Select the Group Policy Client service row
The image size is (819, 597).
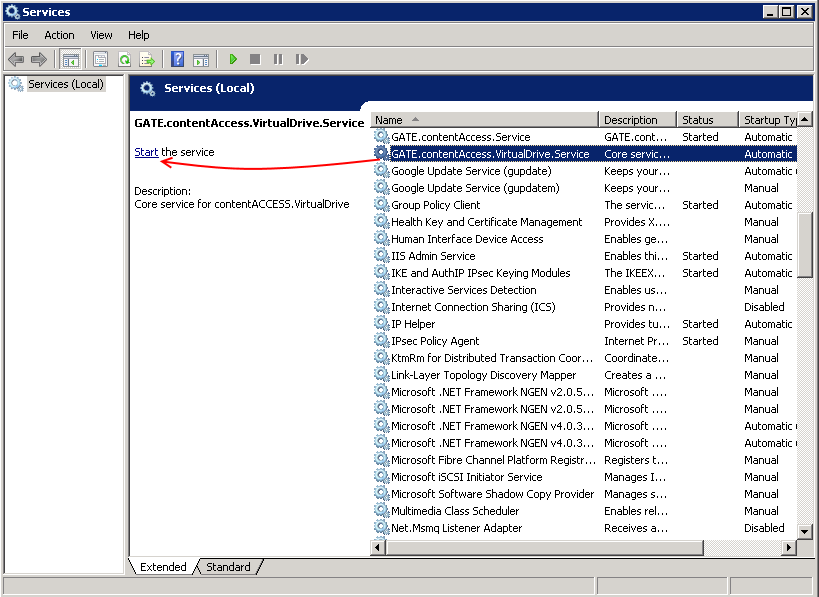(x=435, y=205)
